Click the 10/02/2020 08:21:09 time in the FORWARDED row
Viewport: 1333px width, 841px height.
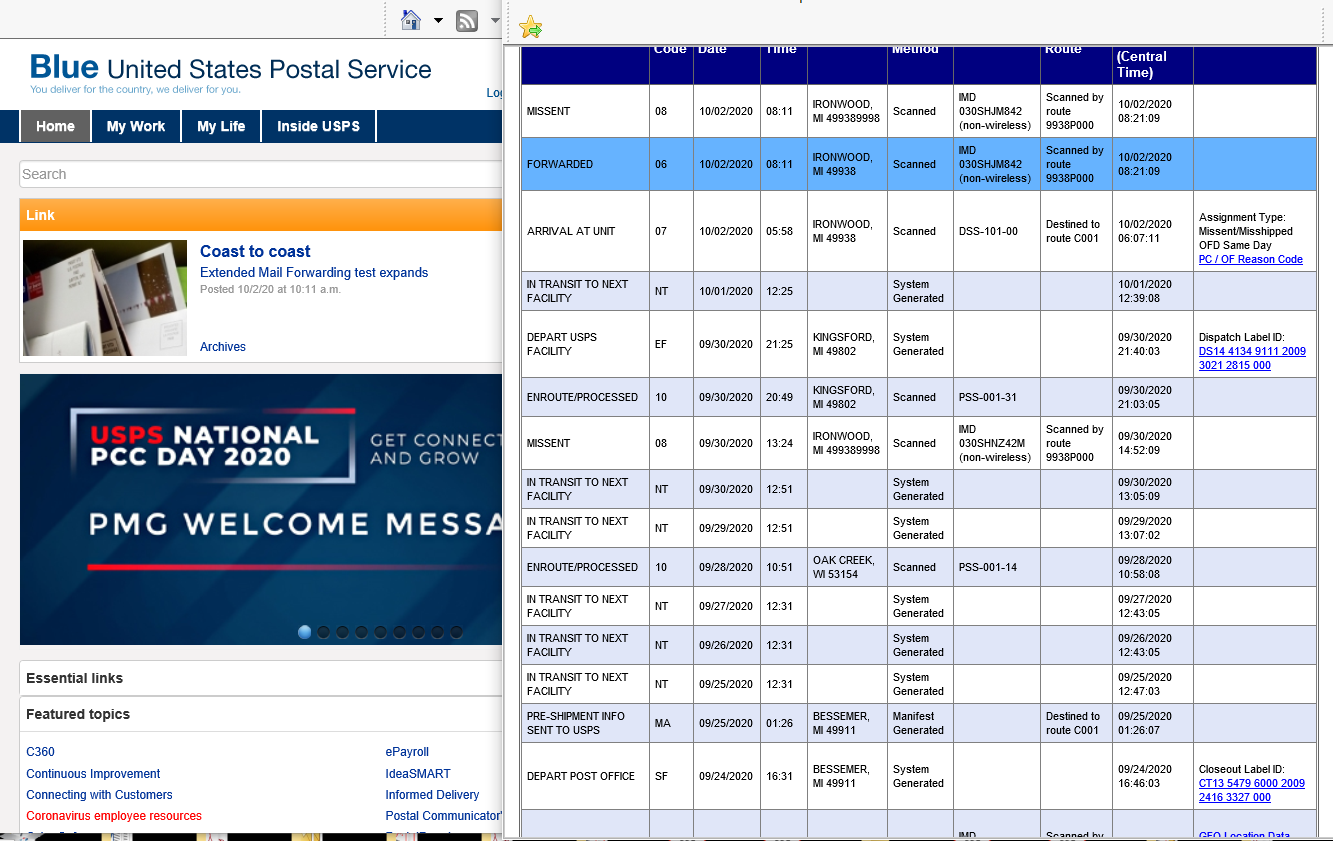tap(1151, 164)
